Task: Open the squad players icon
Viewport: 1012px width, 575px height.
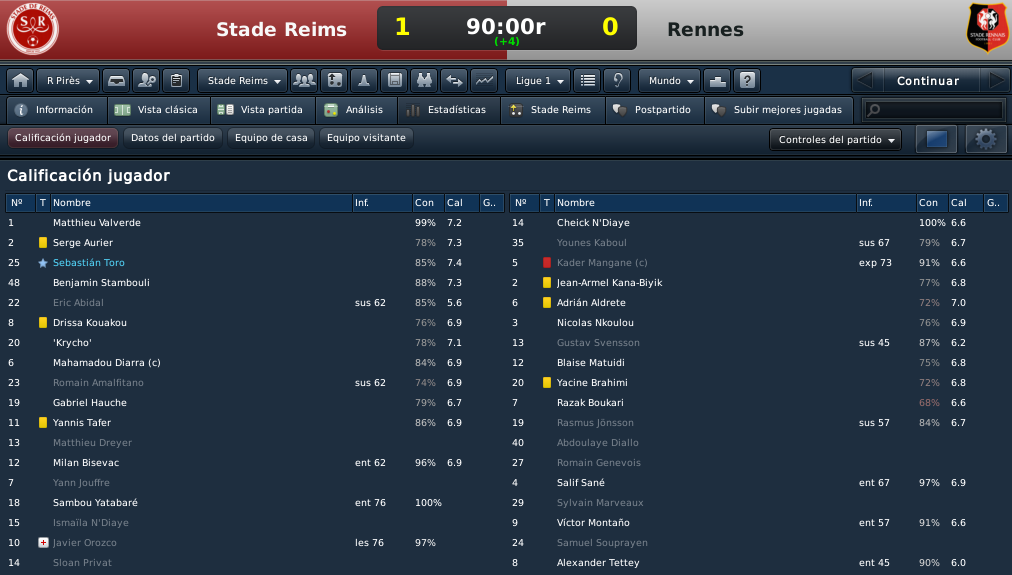Action: pos(304,81)
